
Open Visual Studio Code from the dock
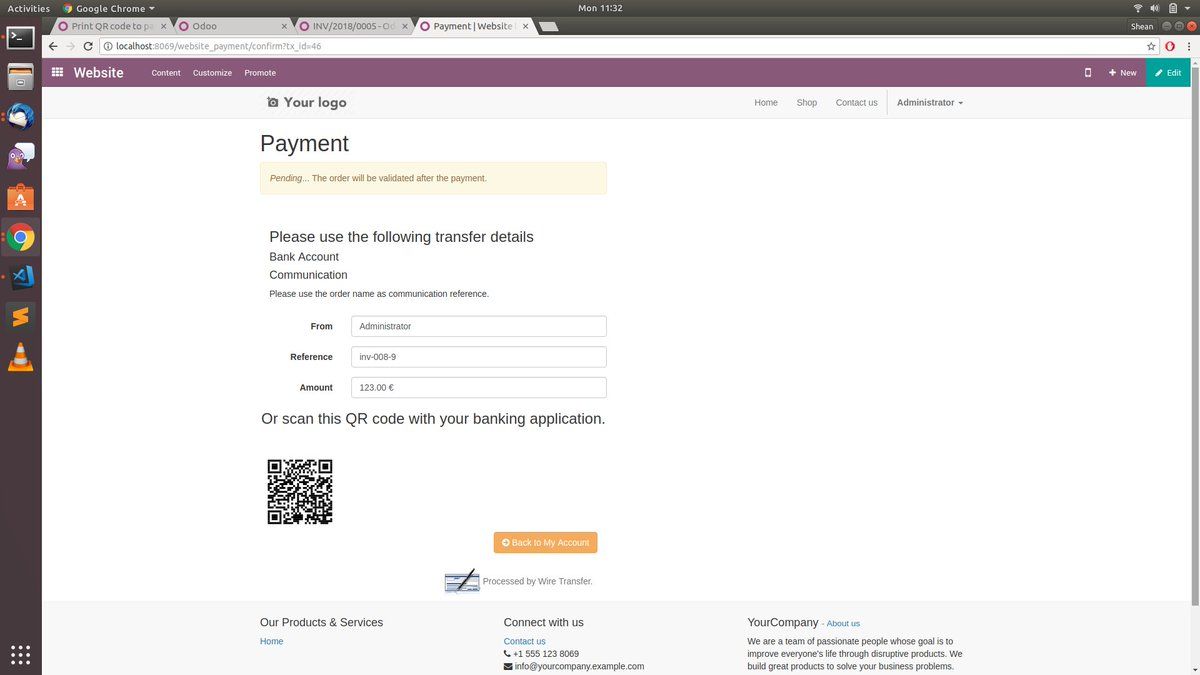pyautogui.click(x=21, y=277)
